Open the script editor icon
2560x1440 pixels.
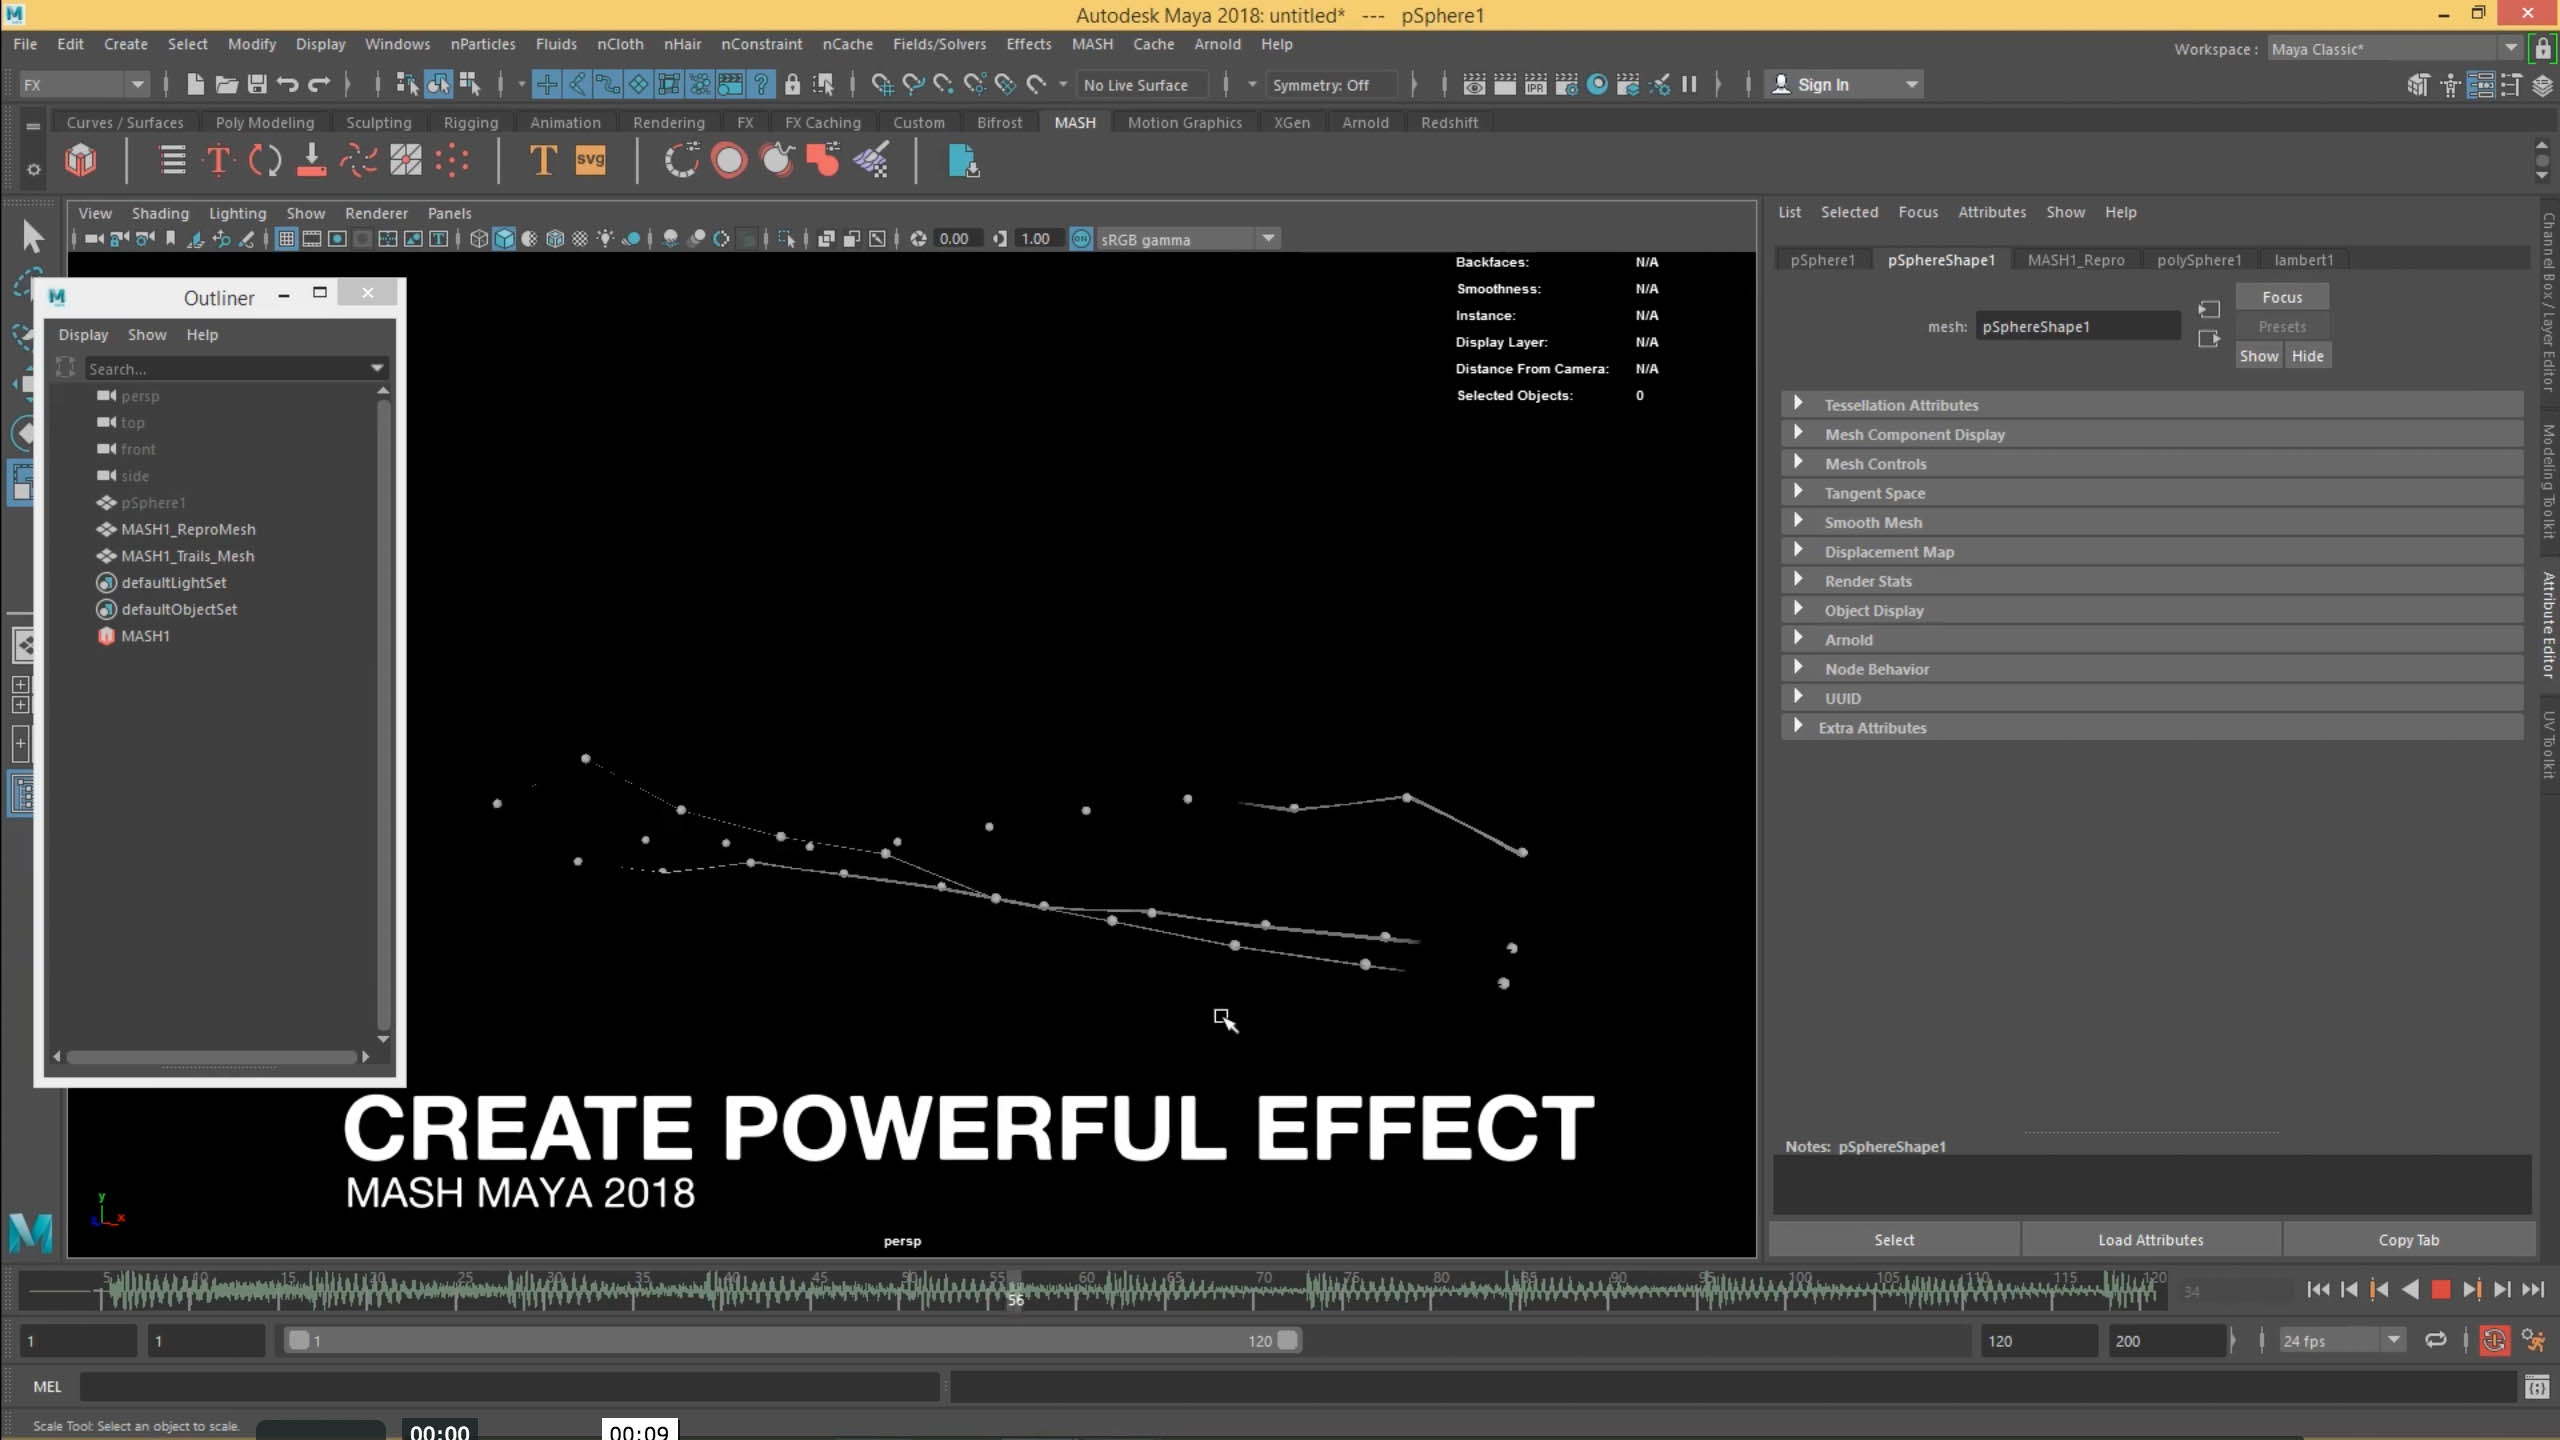(x=2536, y=1387)
